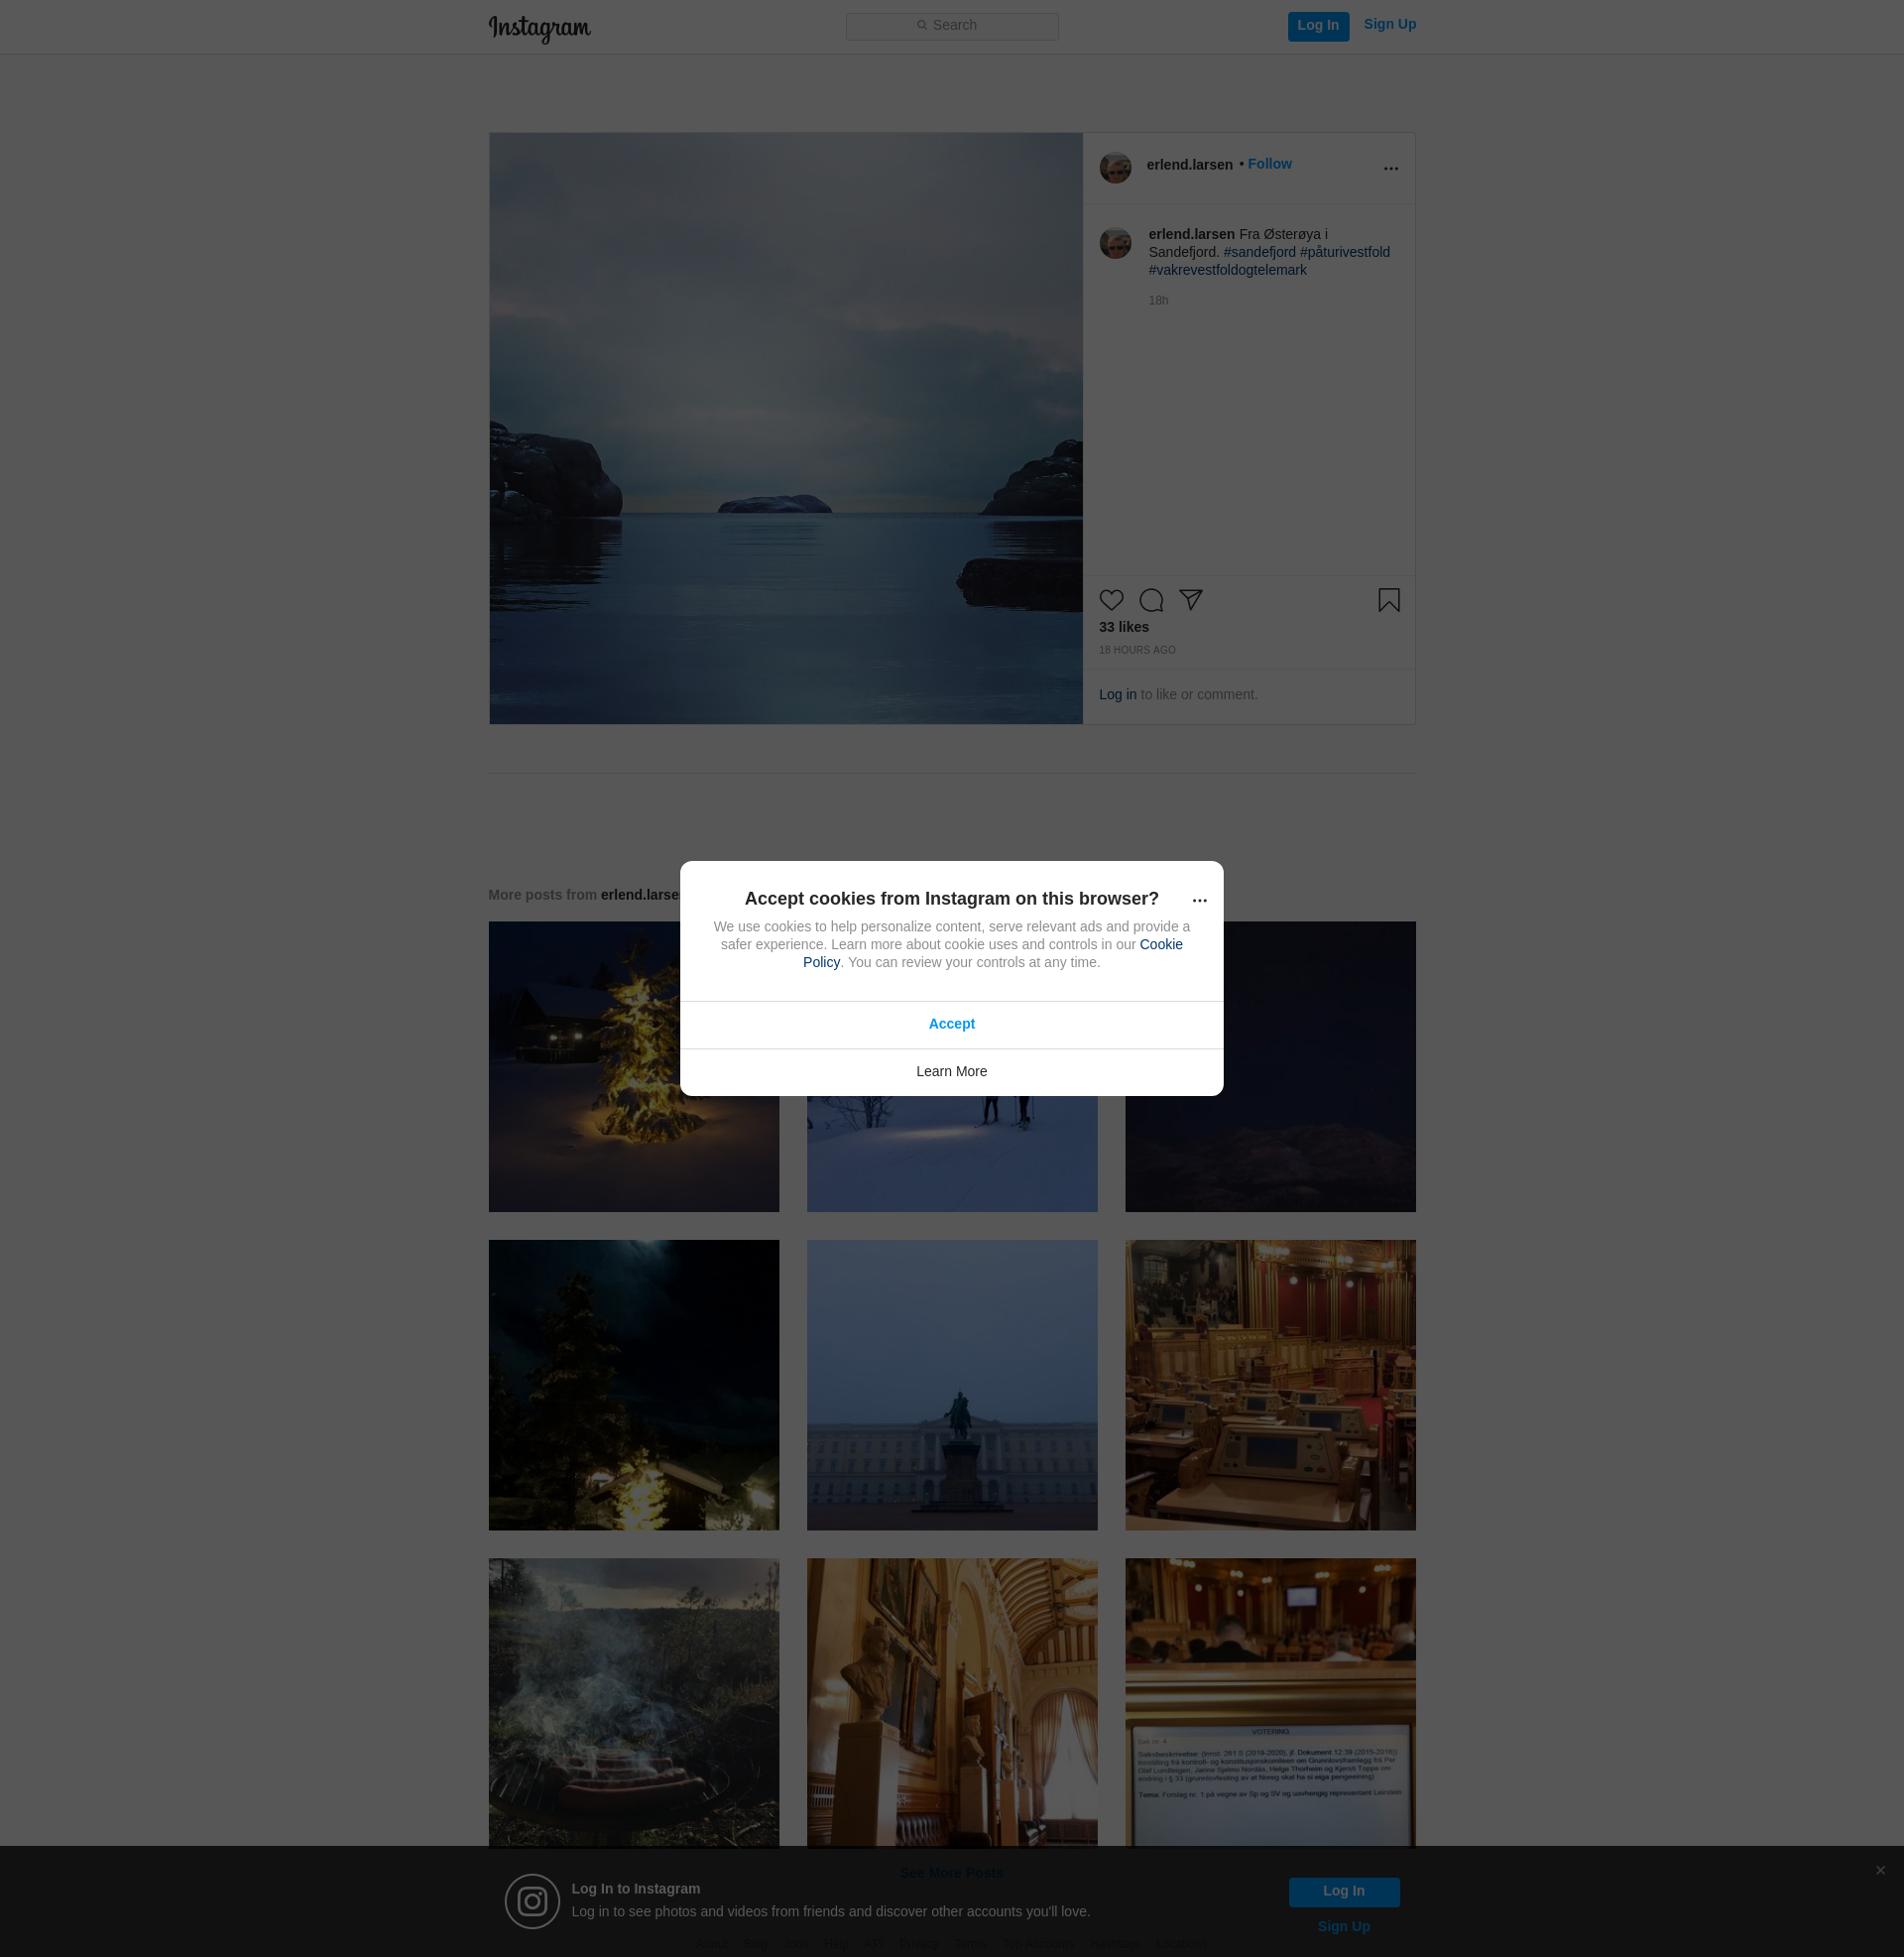Click the Search input field
1904x1957 pixels.
point(952,26)
